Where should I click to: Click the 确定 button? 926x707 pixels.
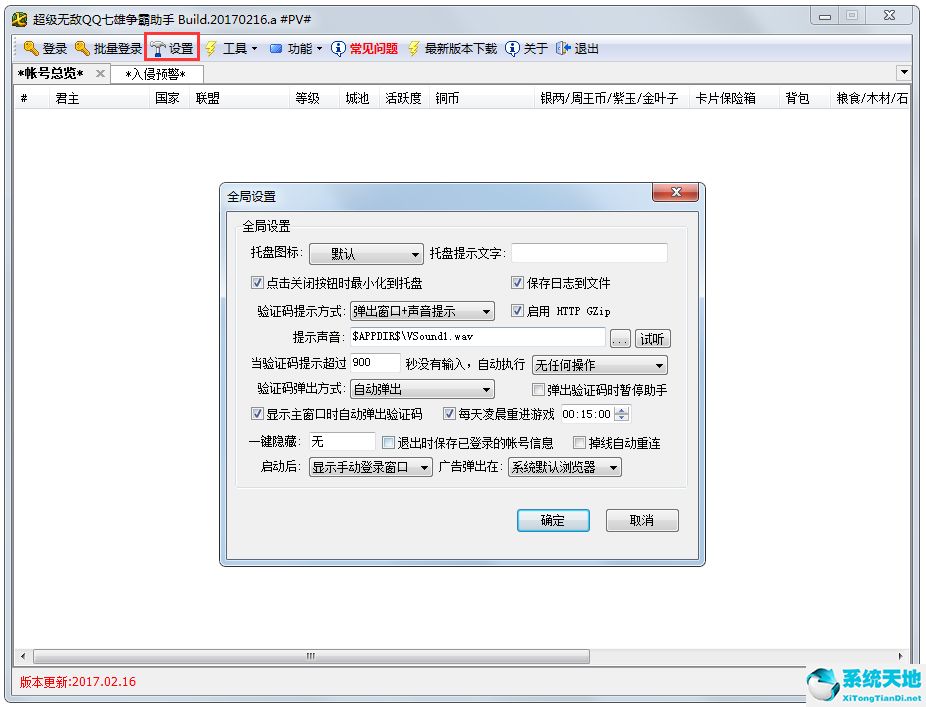tap(553, 520)
